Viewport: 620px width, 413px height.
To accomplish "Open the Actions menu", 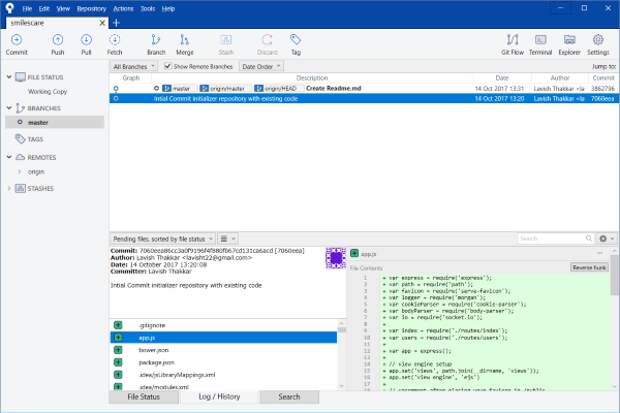I will click(123, 9).
